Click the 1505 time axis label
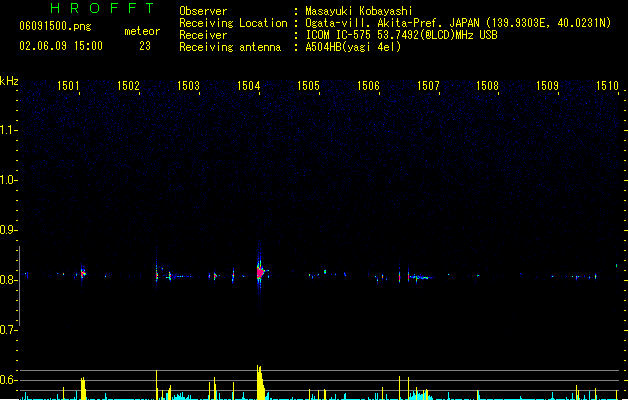The image size is (629, 400). click(308, 86)
